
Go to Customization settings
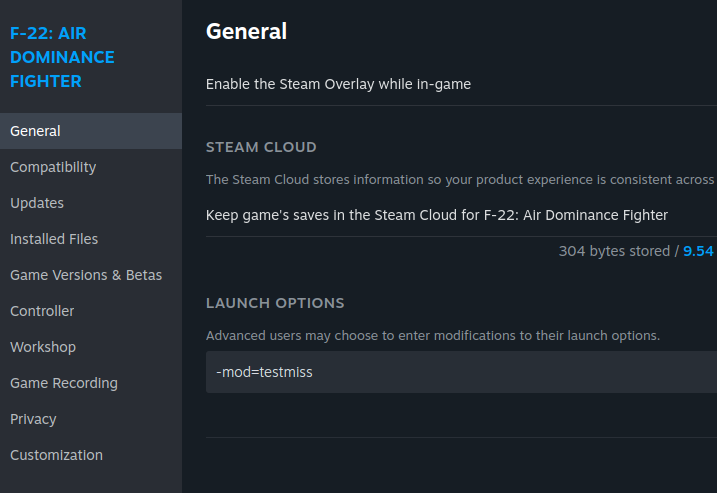(91, 455)
